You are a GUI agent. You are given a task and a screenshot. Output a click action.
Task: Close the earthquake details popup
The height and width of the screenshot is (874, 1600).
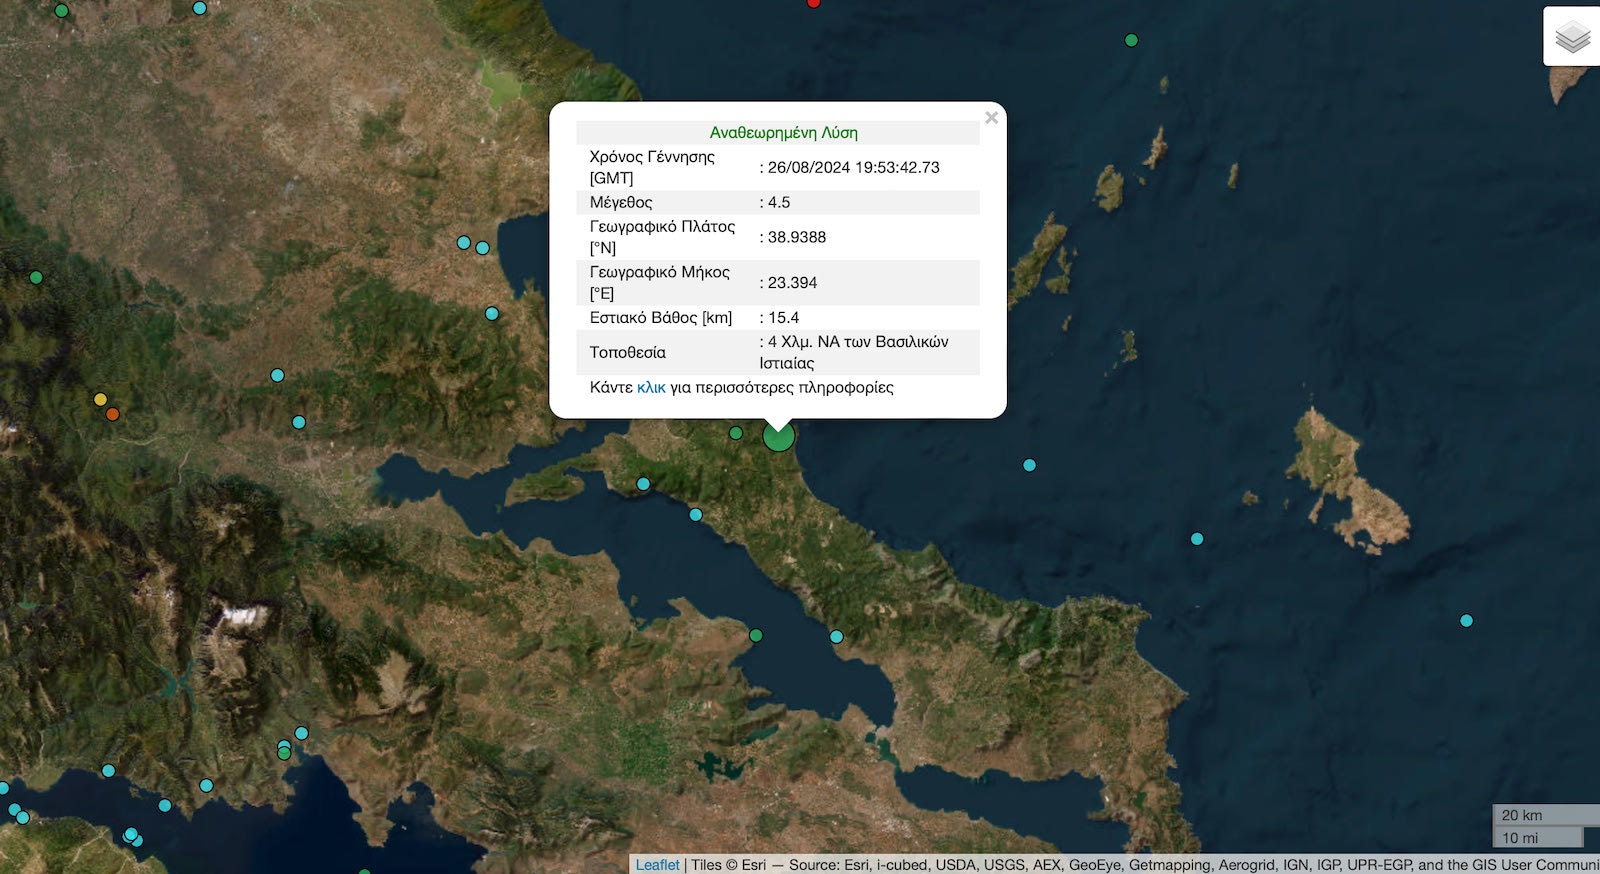click(x=991, y=118)
